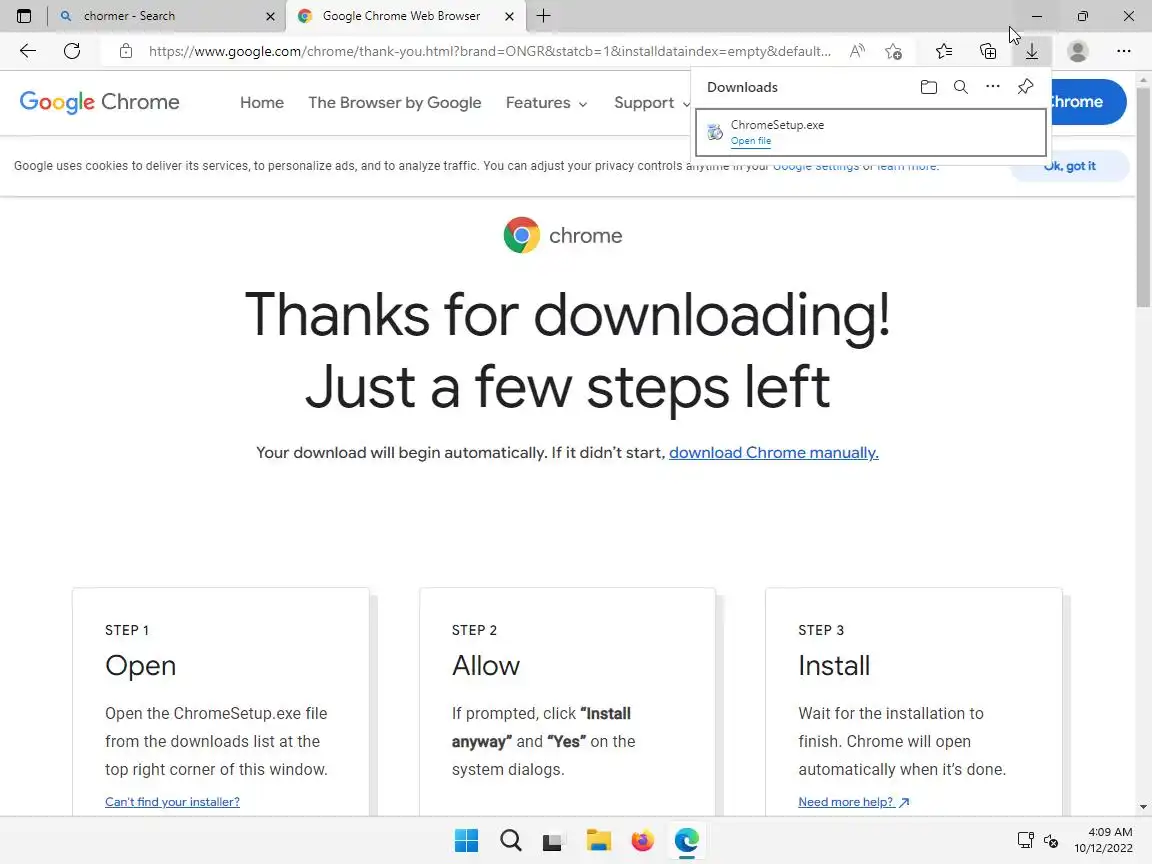The height and width of the screenshot is (864, 1152).
Task: Open downloads folder from Downloads panel
Action: point(929,87)
